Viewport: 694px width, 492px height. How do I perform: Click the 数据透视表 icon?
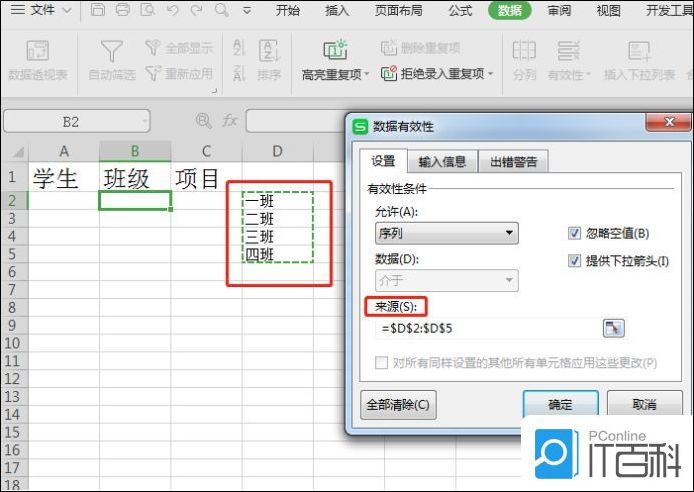click(x=38, y=51)
